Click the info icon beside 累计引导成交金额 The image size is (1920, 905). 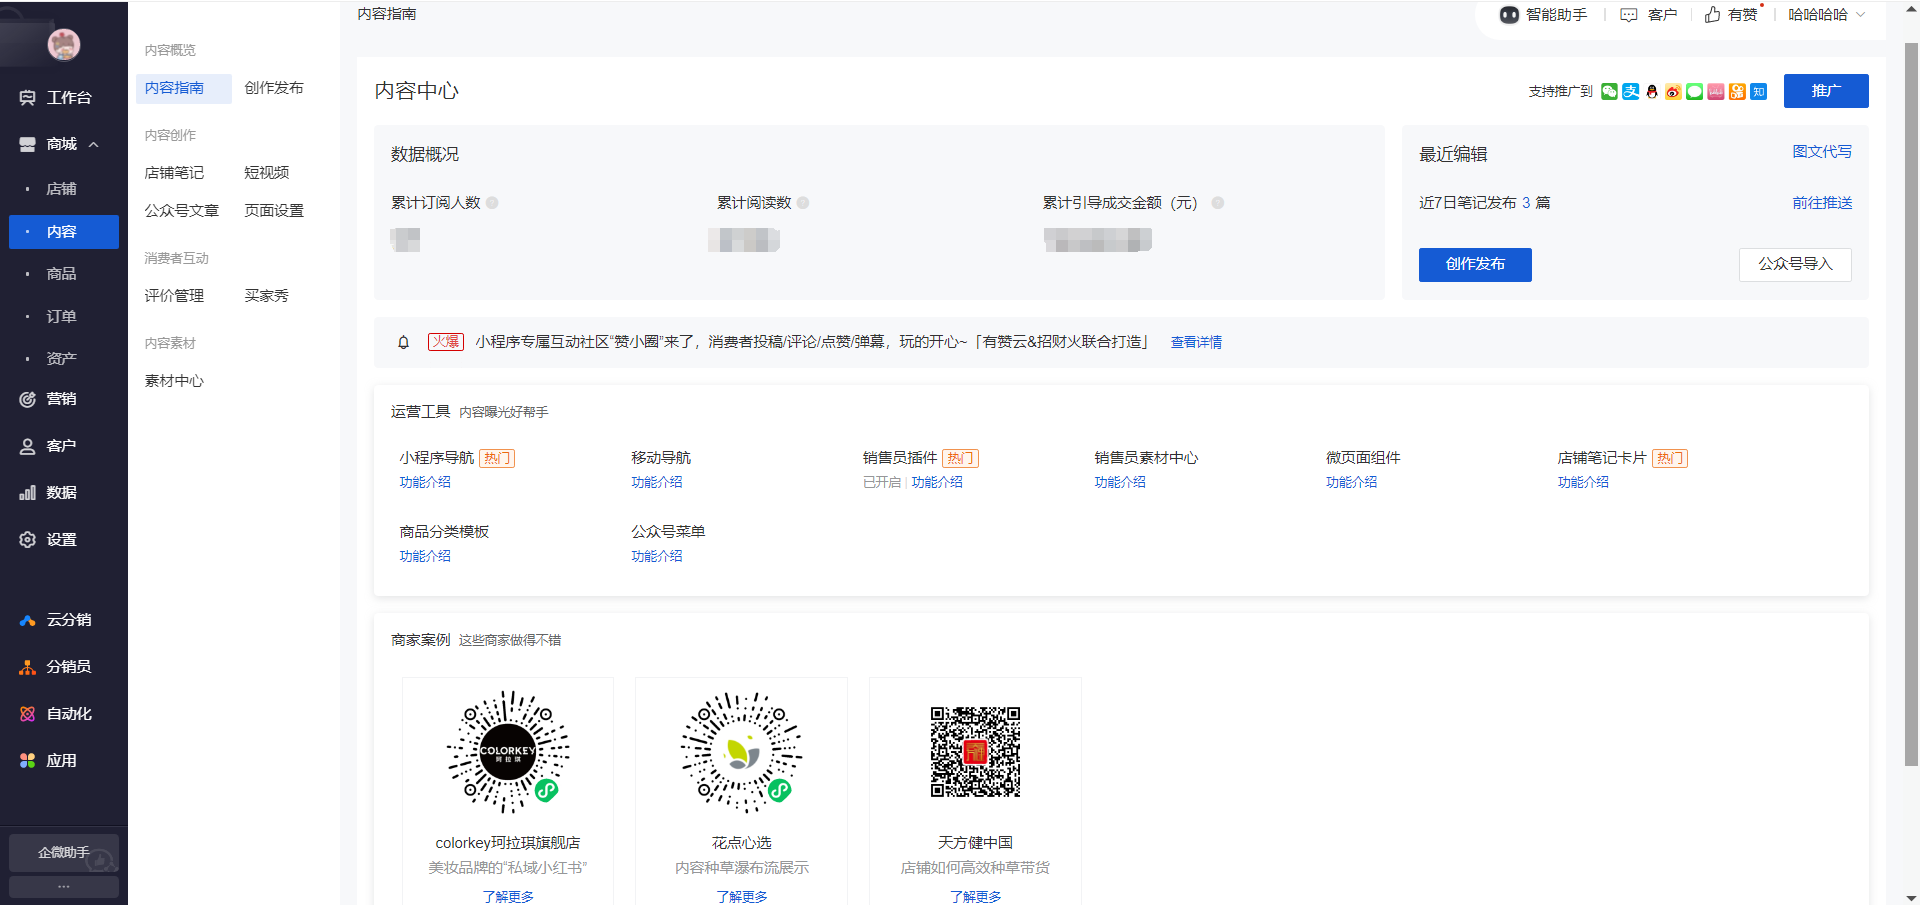pos(1218,203)
